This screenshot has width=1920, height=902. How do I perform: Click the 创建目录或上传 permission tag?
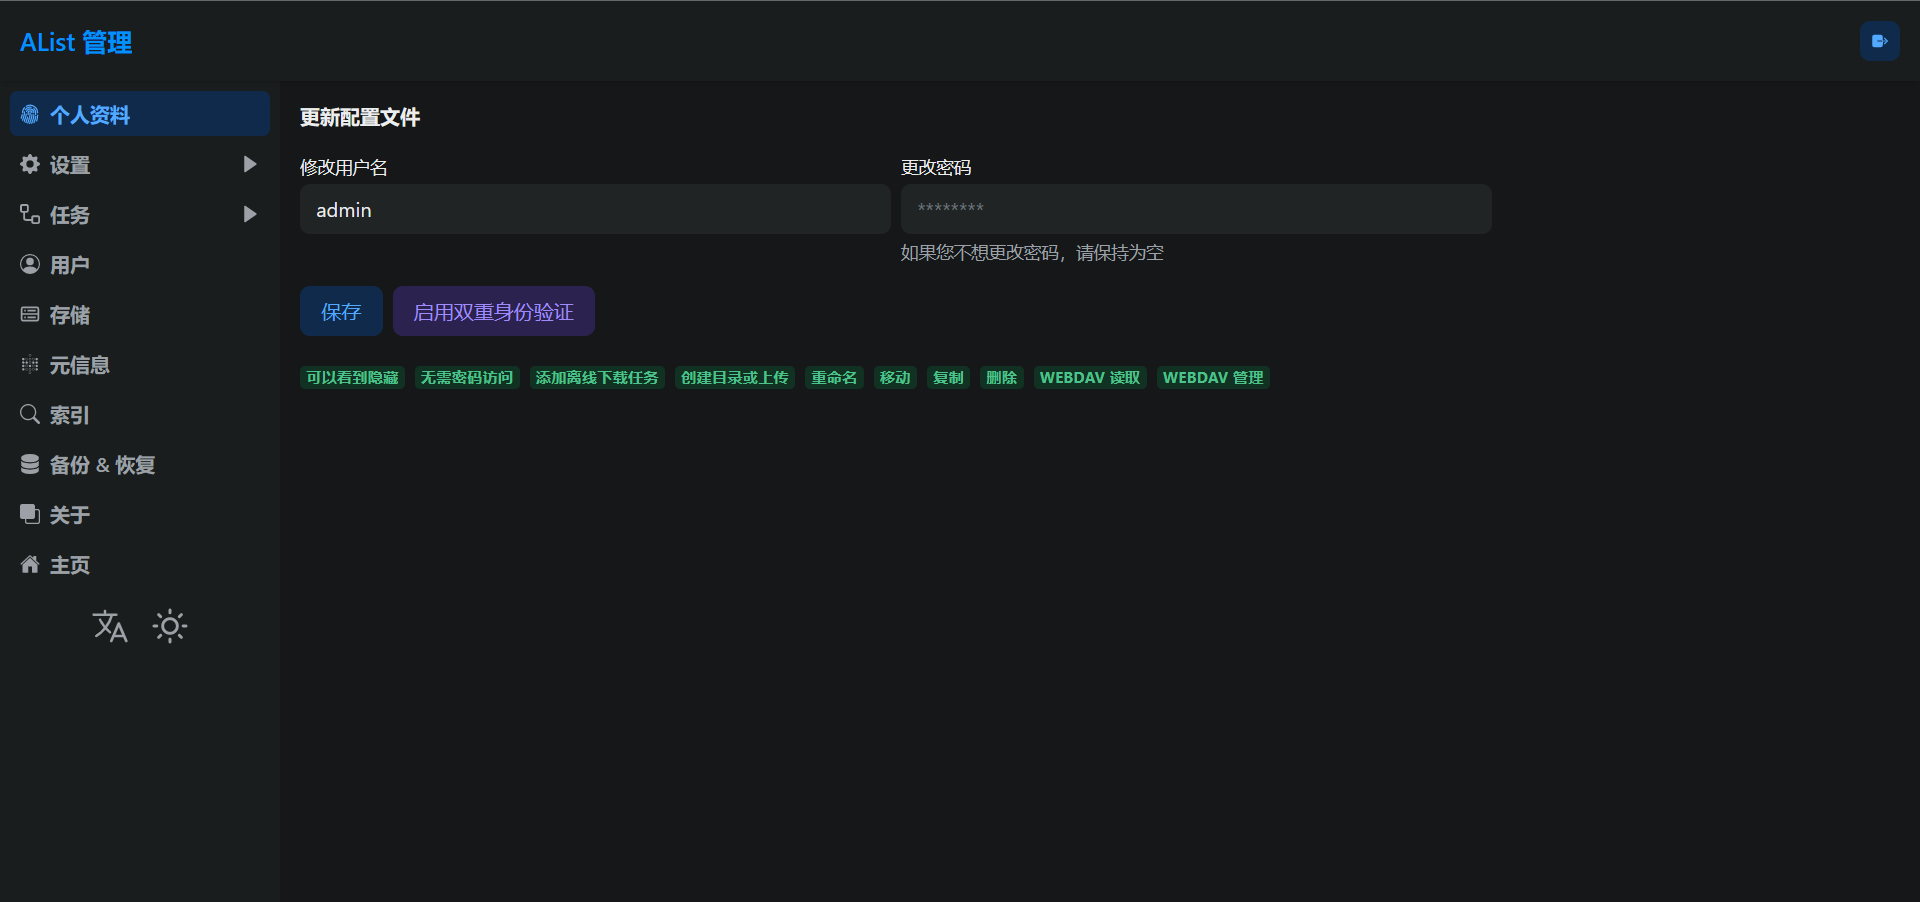(x=735, y=377)
